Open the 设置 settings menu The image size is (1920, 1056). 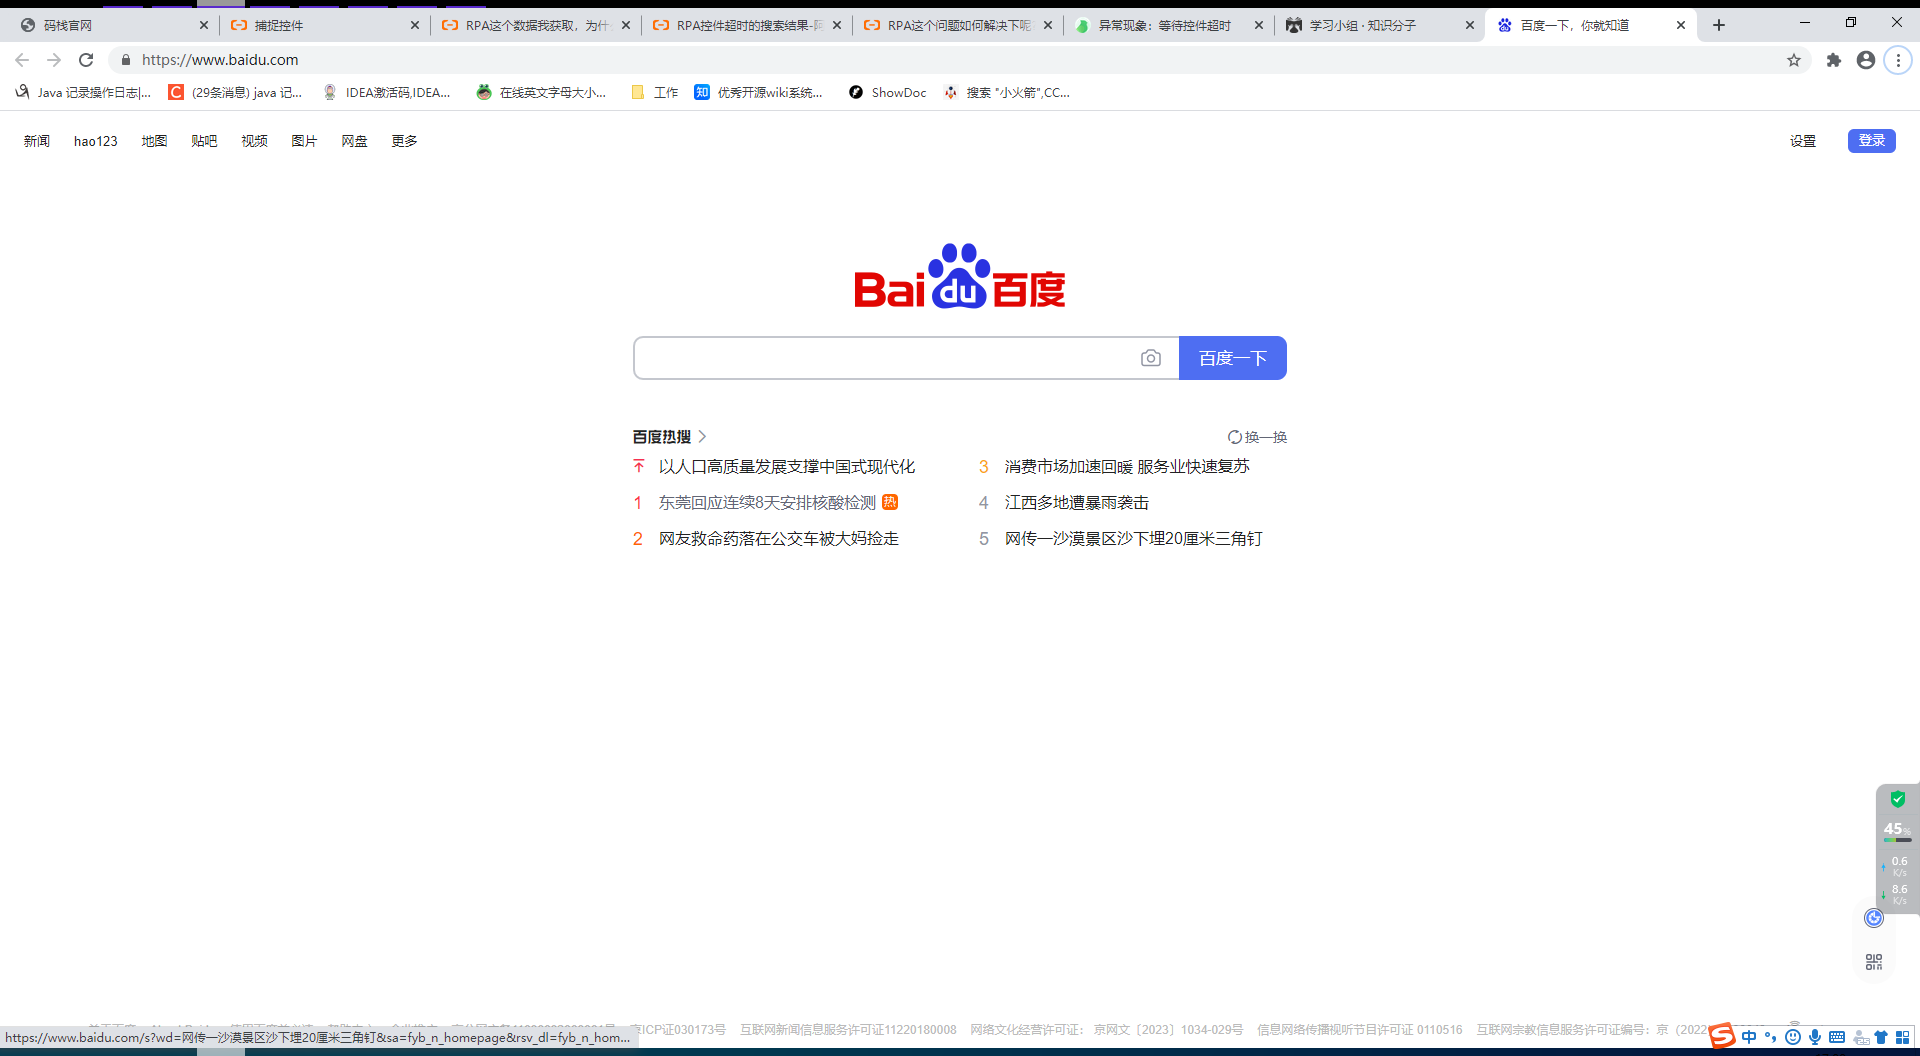(x=1803, y=141)
